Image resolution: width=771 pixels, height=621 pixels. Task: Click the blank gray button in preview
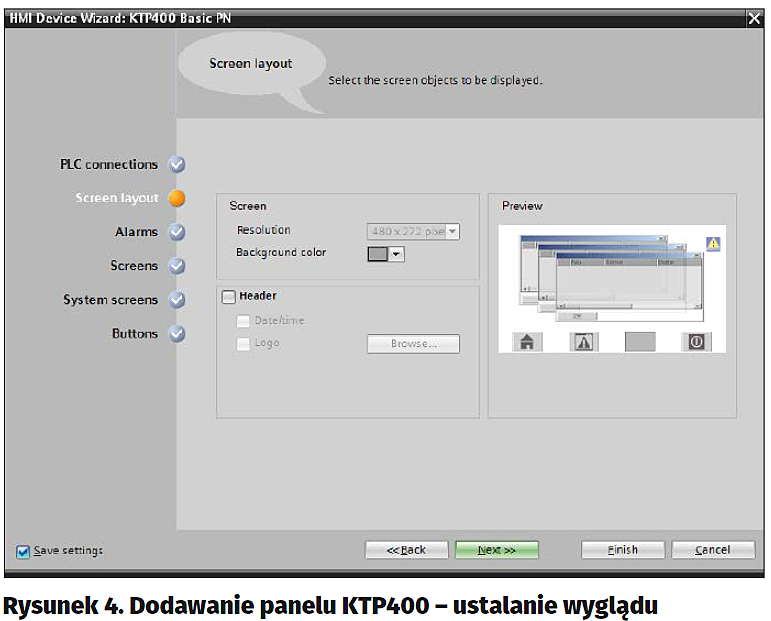pyautogui.click(x=640, y=342)
